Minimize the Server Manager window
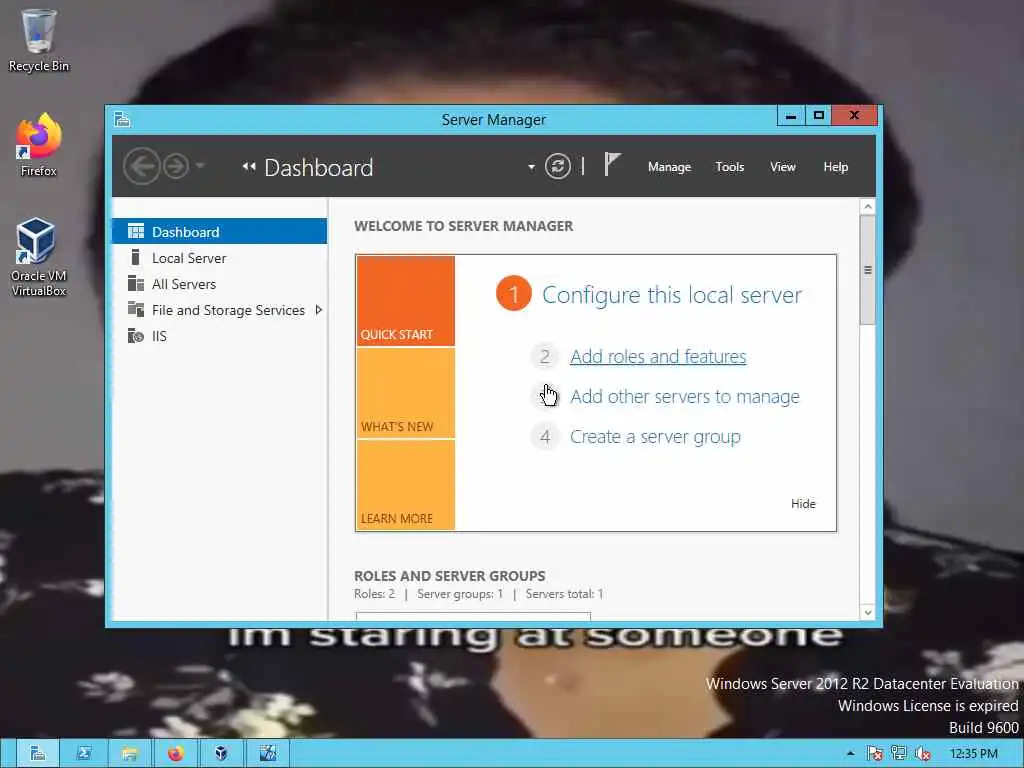The width and height of the screenshot is (1024, 768). click(791, 116)
